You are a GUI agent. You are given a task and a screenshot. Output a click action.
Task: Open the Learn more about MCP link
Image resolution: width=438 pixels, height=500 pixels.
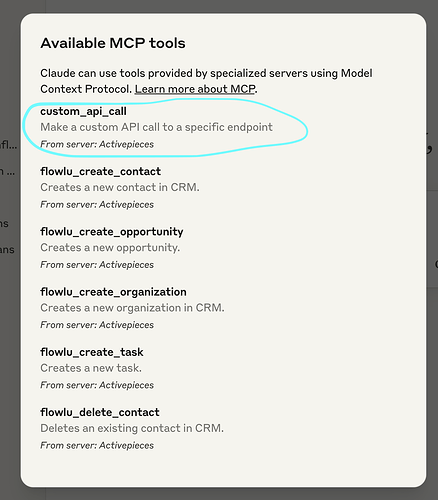195,89
